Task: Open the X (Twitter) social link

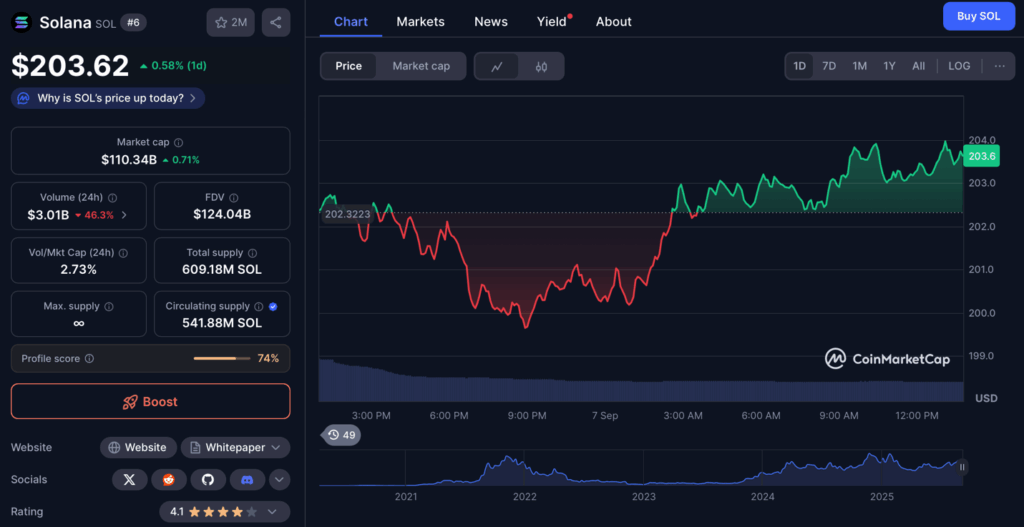Action: tap(130, 480)
